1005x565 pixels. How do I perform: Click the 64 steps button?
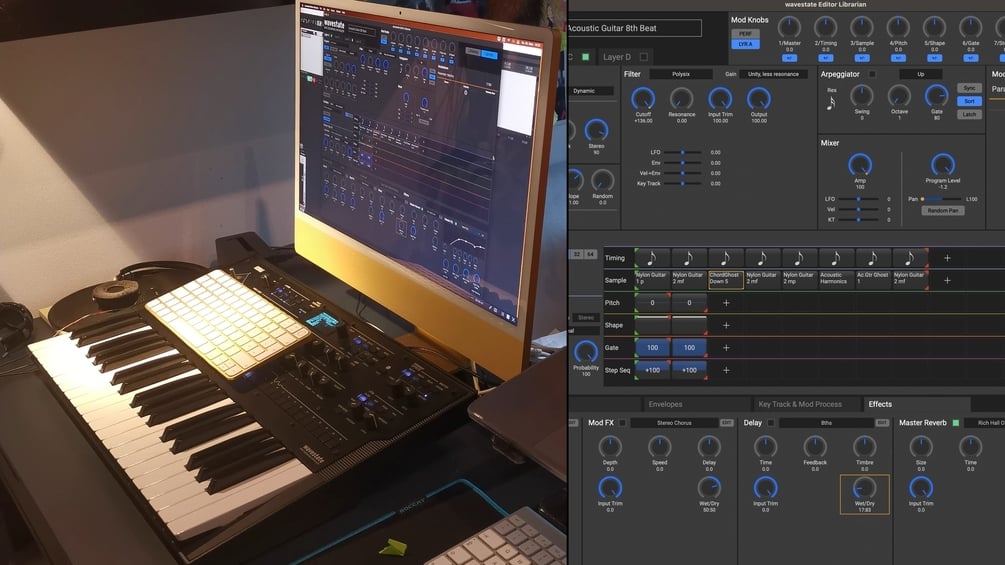pos(590,254)
